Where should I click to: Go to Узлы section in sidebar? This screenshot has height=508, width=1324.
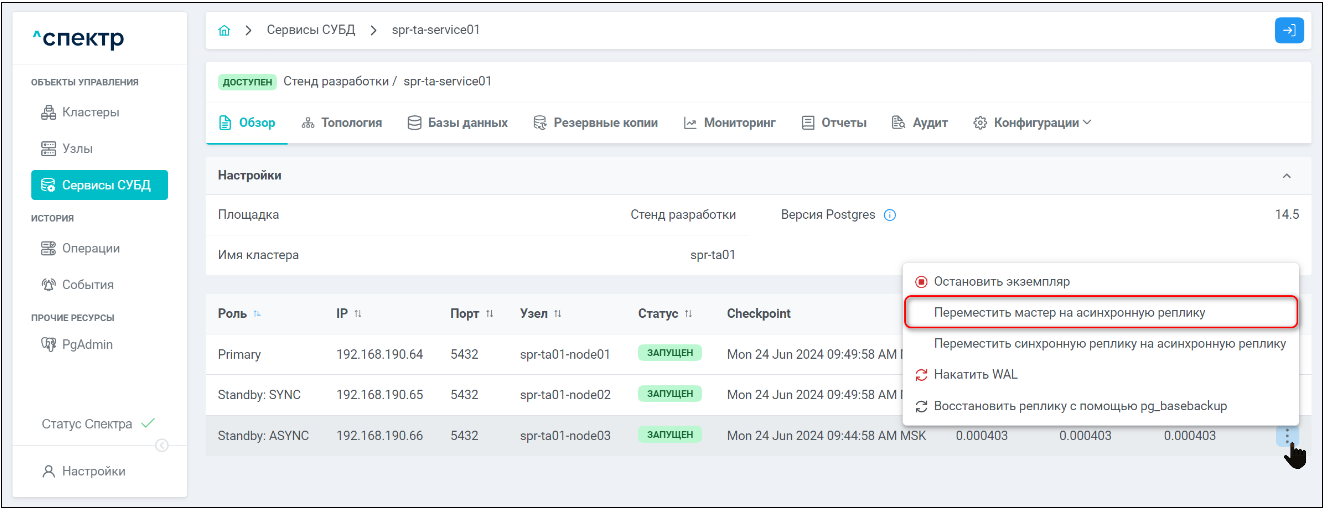[77, 148]
